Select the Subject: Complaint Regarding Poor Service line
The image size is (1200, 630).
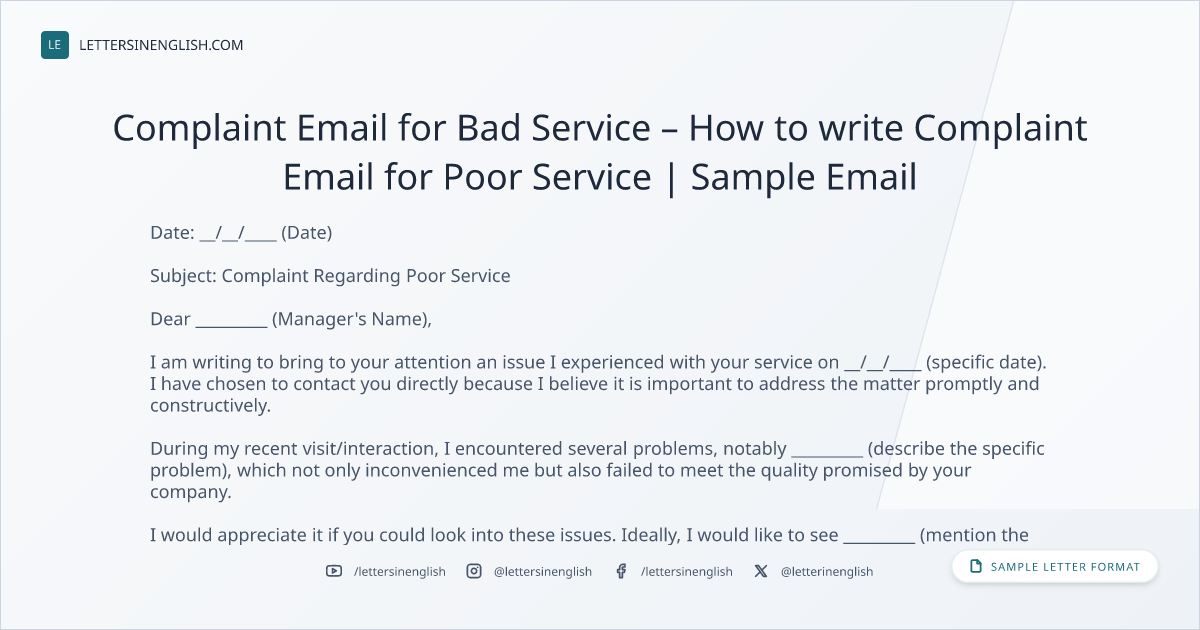pyautogui.click(x=330, y=276)
